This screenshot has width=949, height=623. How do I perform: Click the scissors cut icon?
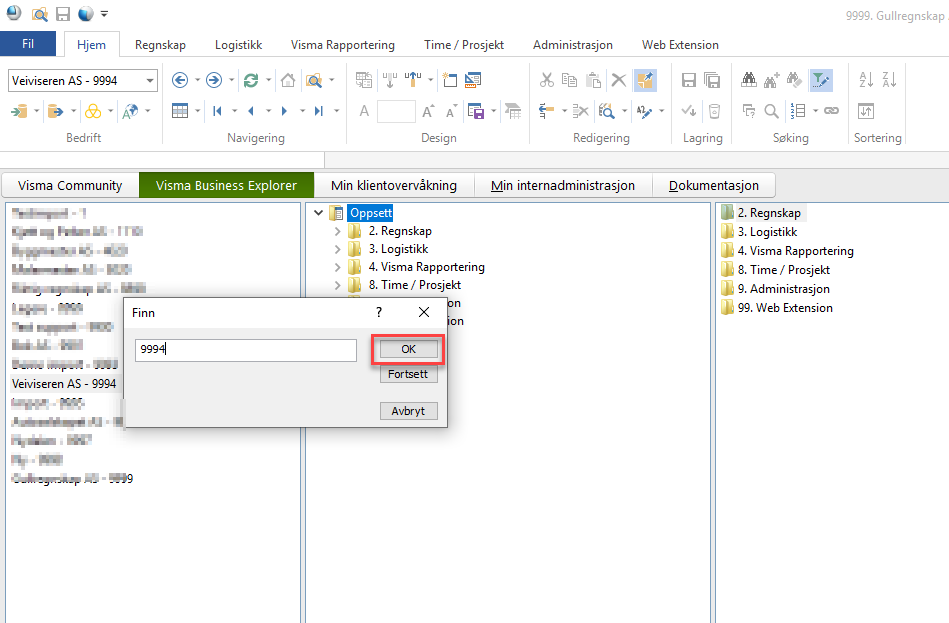pos(547,80)
